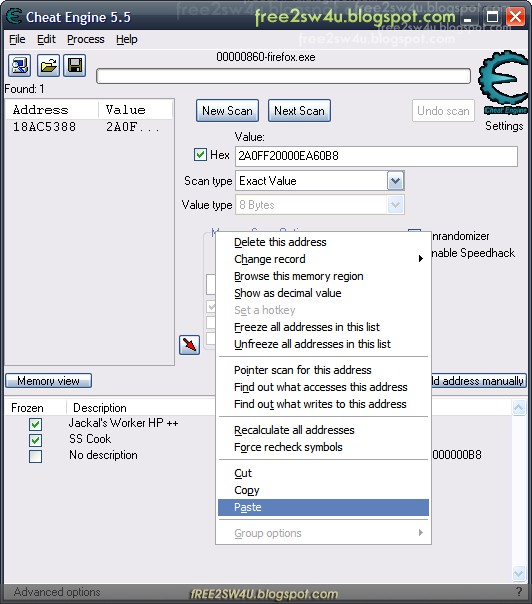Image resolution: width=532 pixels, height=604 pixels.
Task: Click the question mark at the bottom right
Action: pyautogui.click(x=519, y=592)
